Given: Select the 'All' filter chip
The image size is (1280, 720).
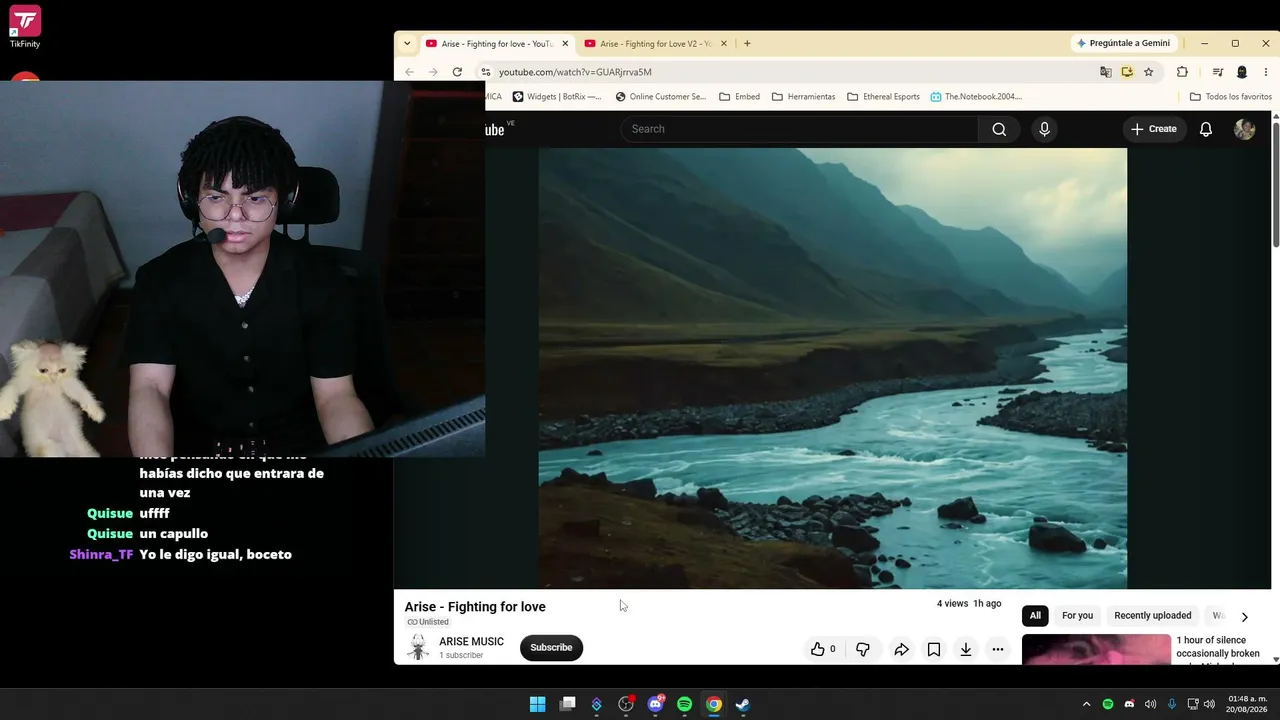Looking at the screenshot, I should 1035,615.
